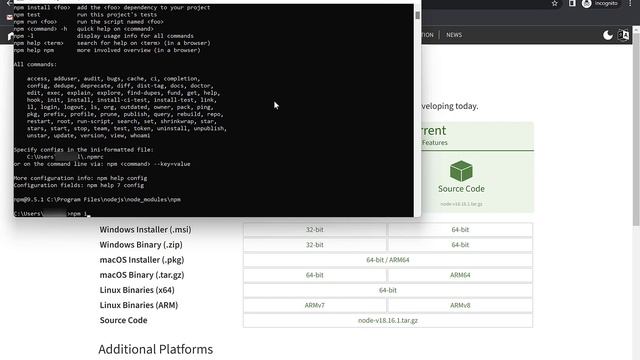Open the browser three-dot menu
This screenshot has height=360, width=640.
click(630, 3)
